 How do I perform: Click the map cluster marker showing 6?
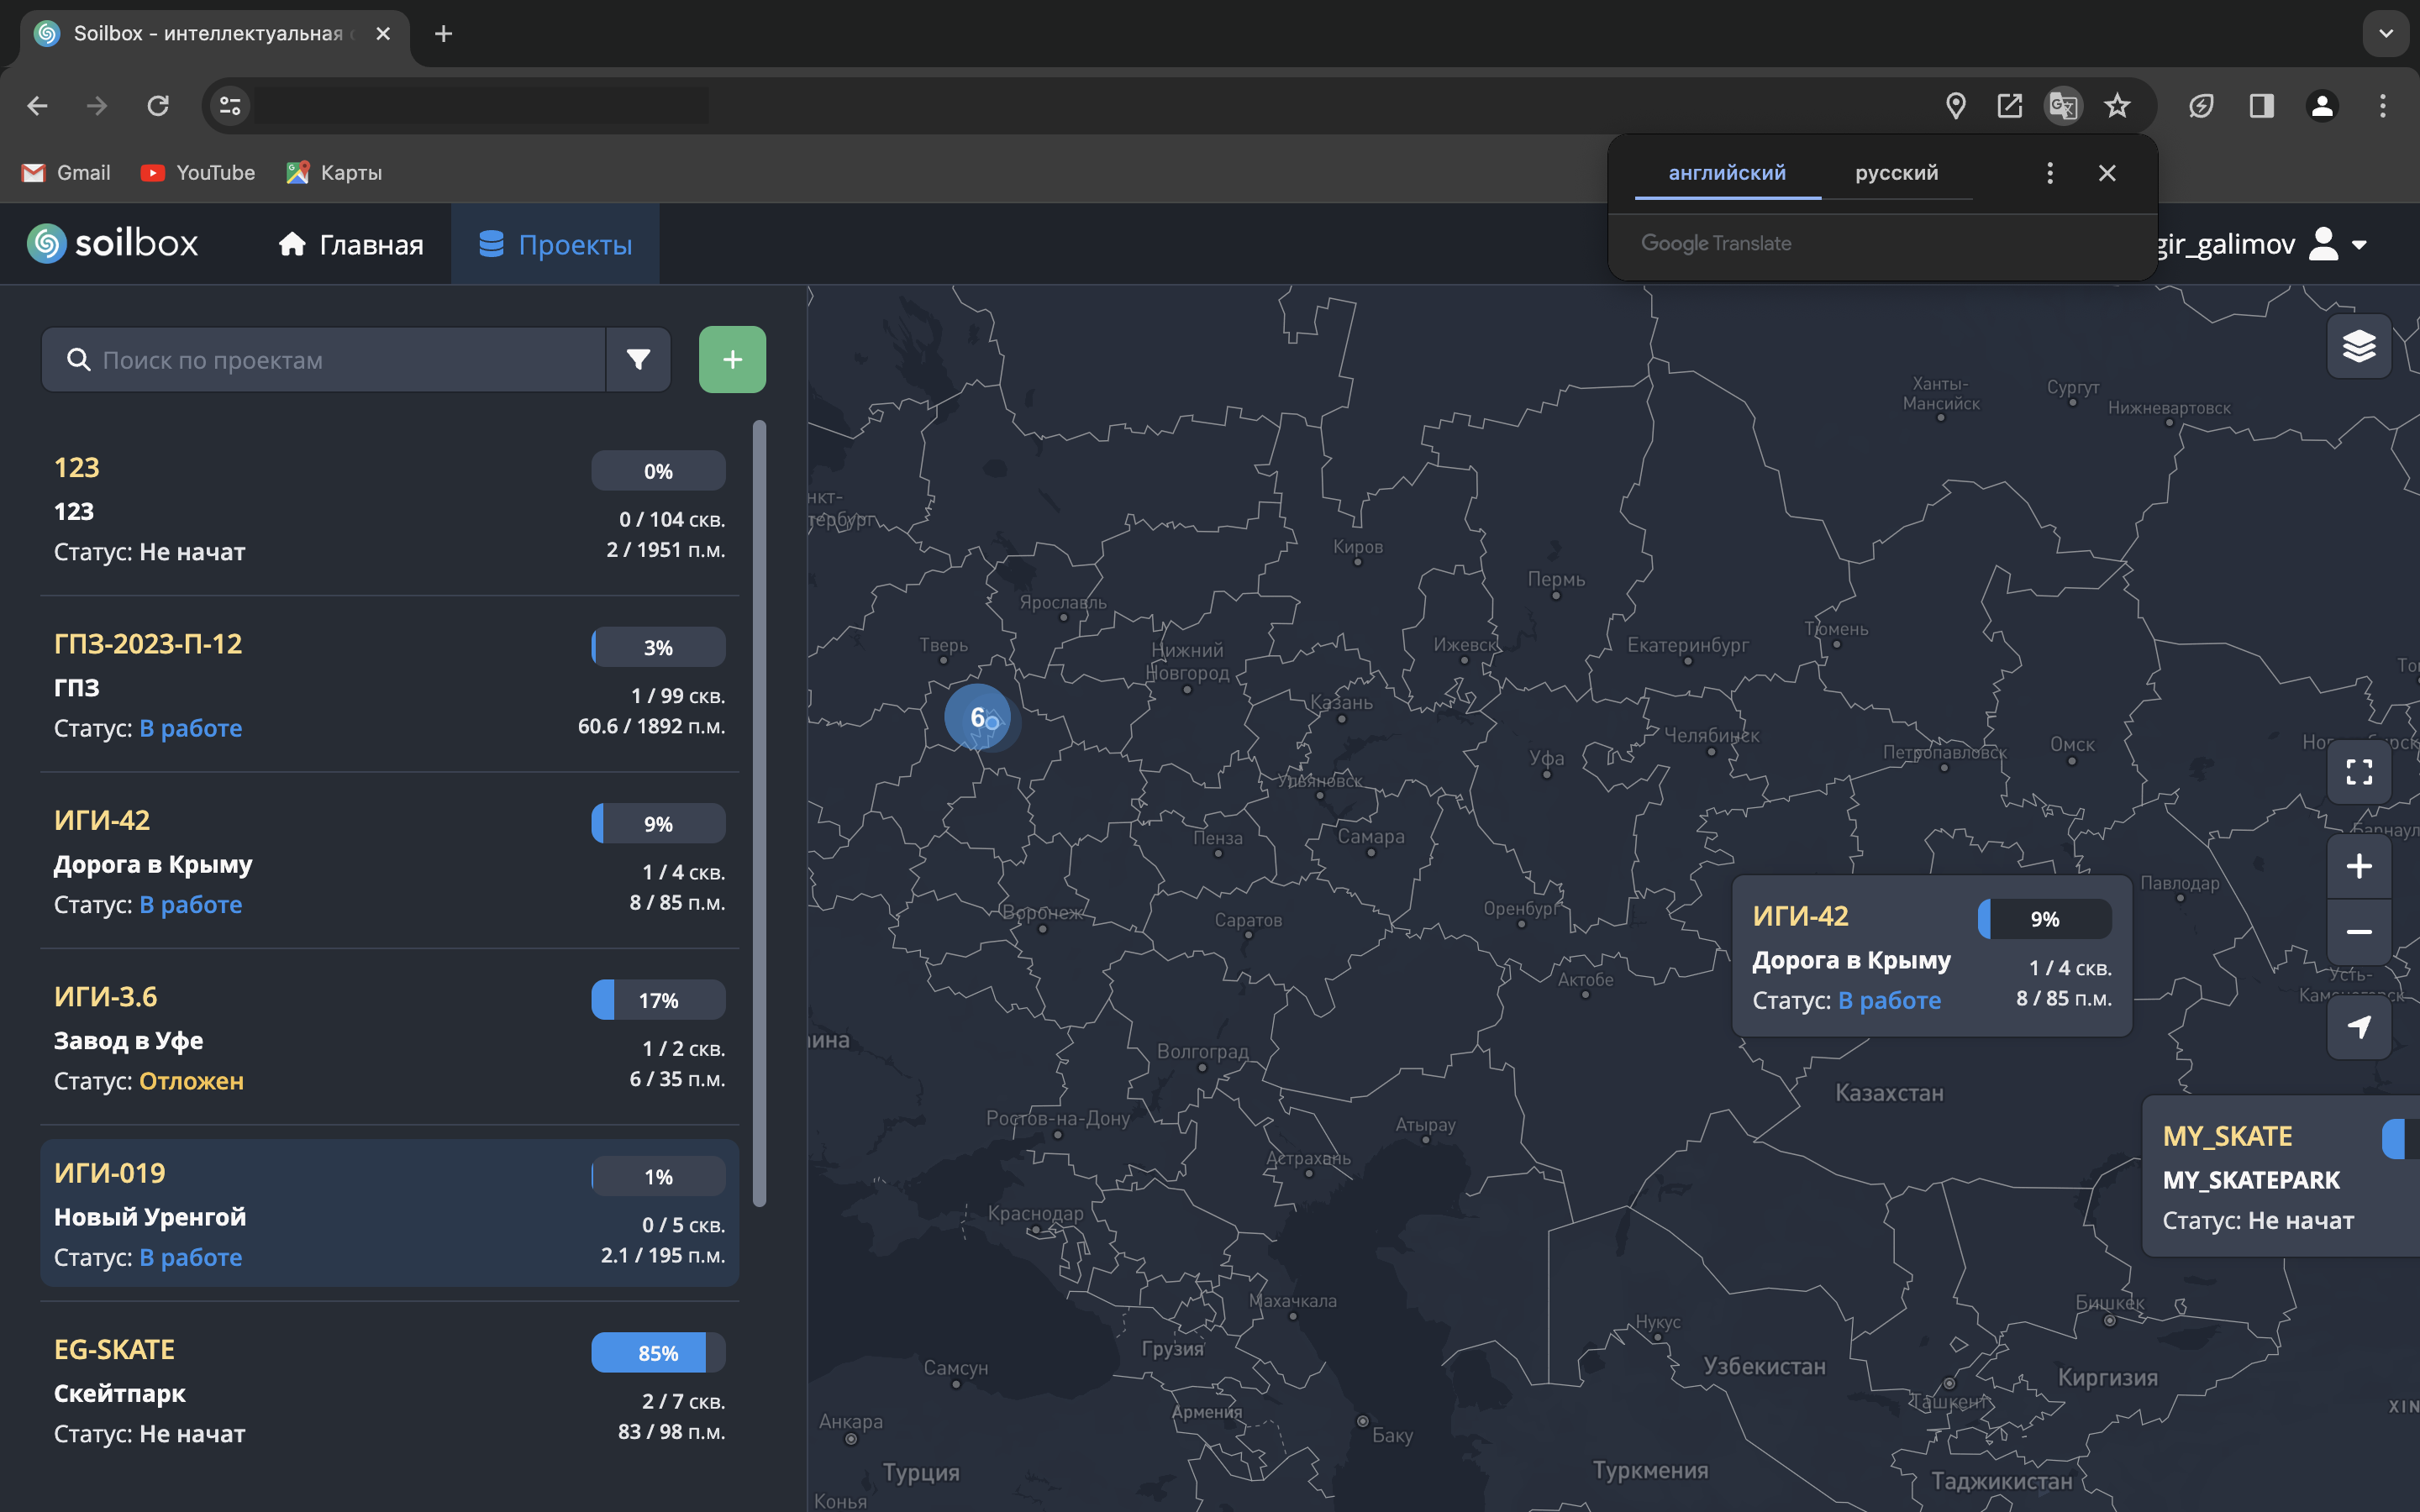[977, 717]
